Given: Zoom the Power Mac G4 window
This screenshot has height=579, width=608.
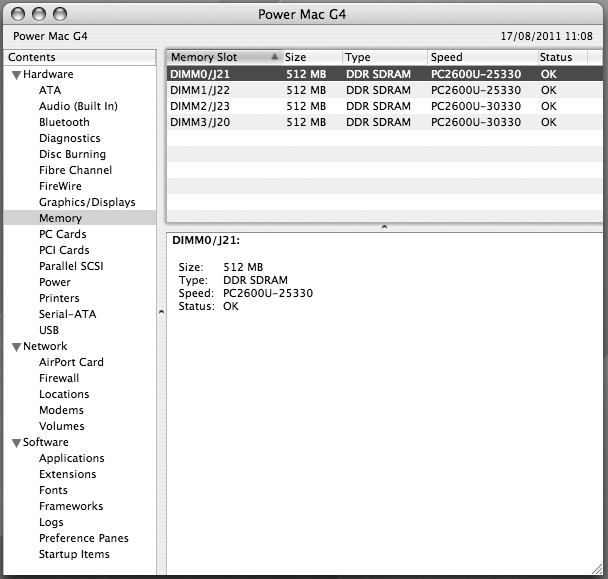Looking at the screenshot, I should pos(60,14).
